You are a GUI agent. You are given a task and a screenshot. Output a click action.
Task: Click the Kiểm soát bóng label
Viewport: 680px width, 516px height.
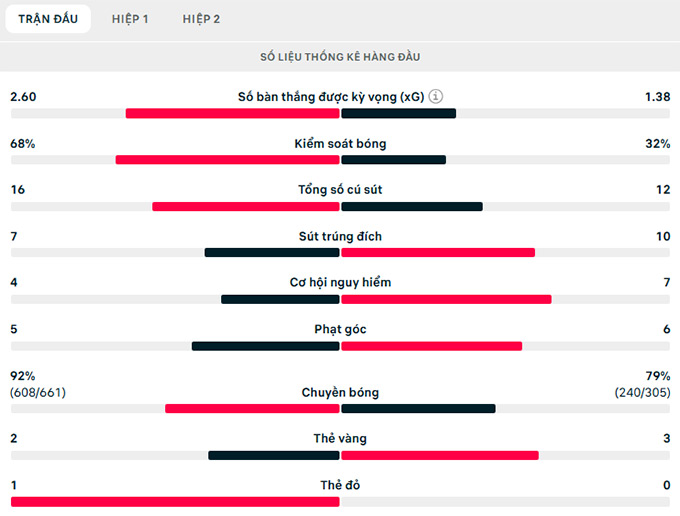click(340, 144)
